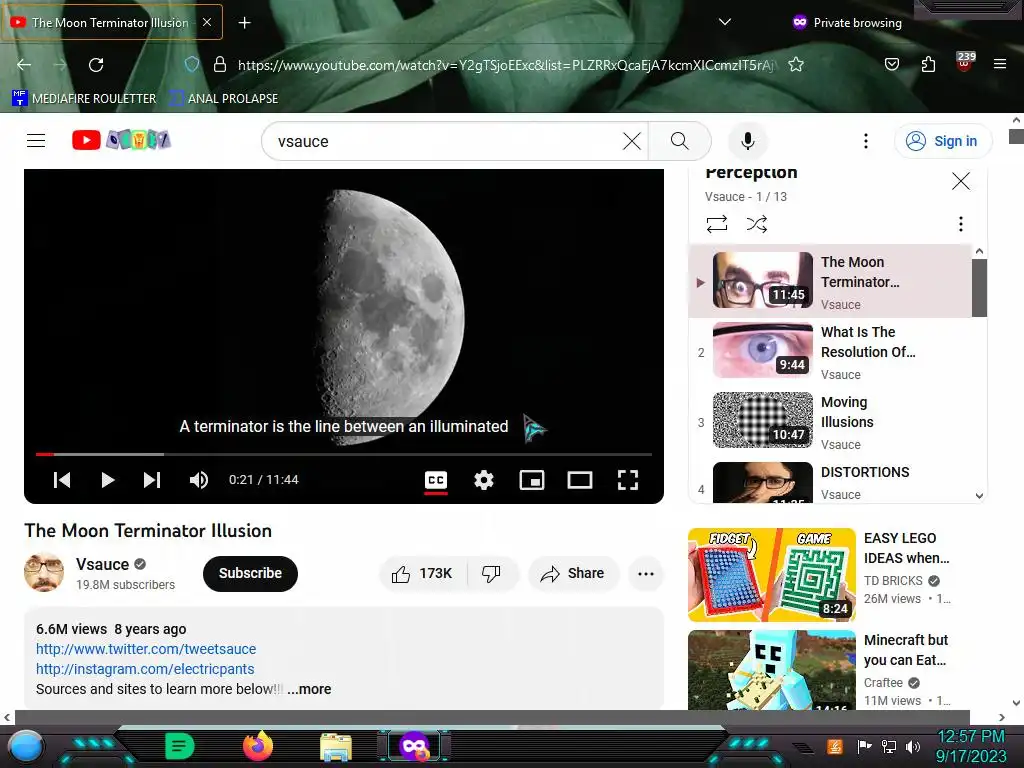The image size is (1024, 768).
Task: Click the playlist panel scrollbar
Action: (x=979, y=287)
